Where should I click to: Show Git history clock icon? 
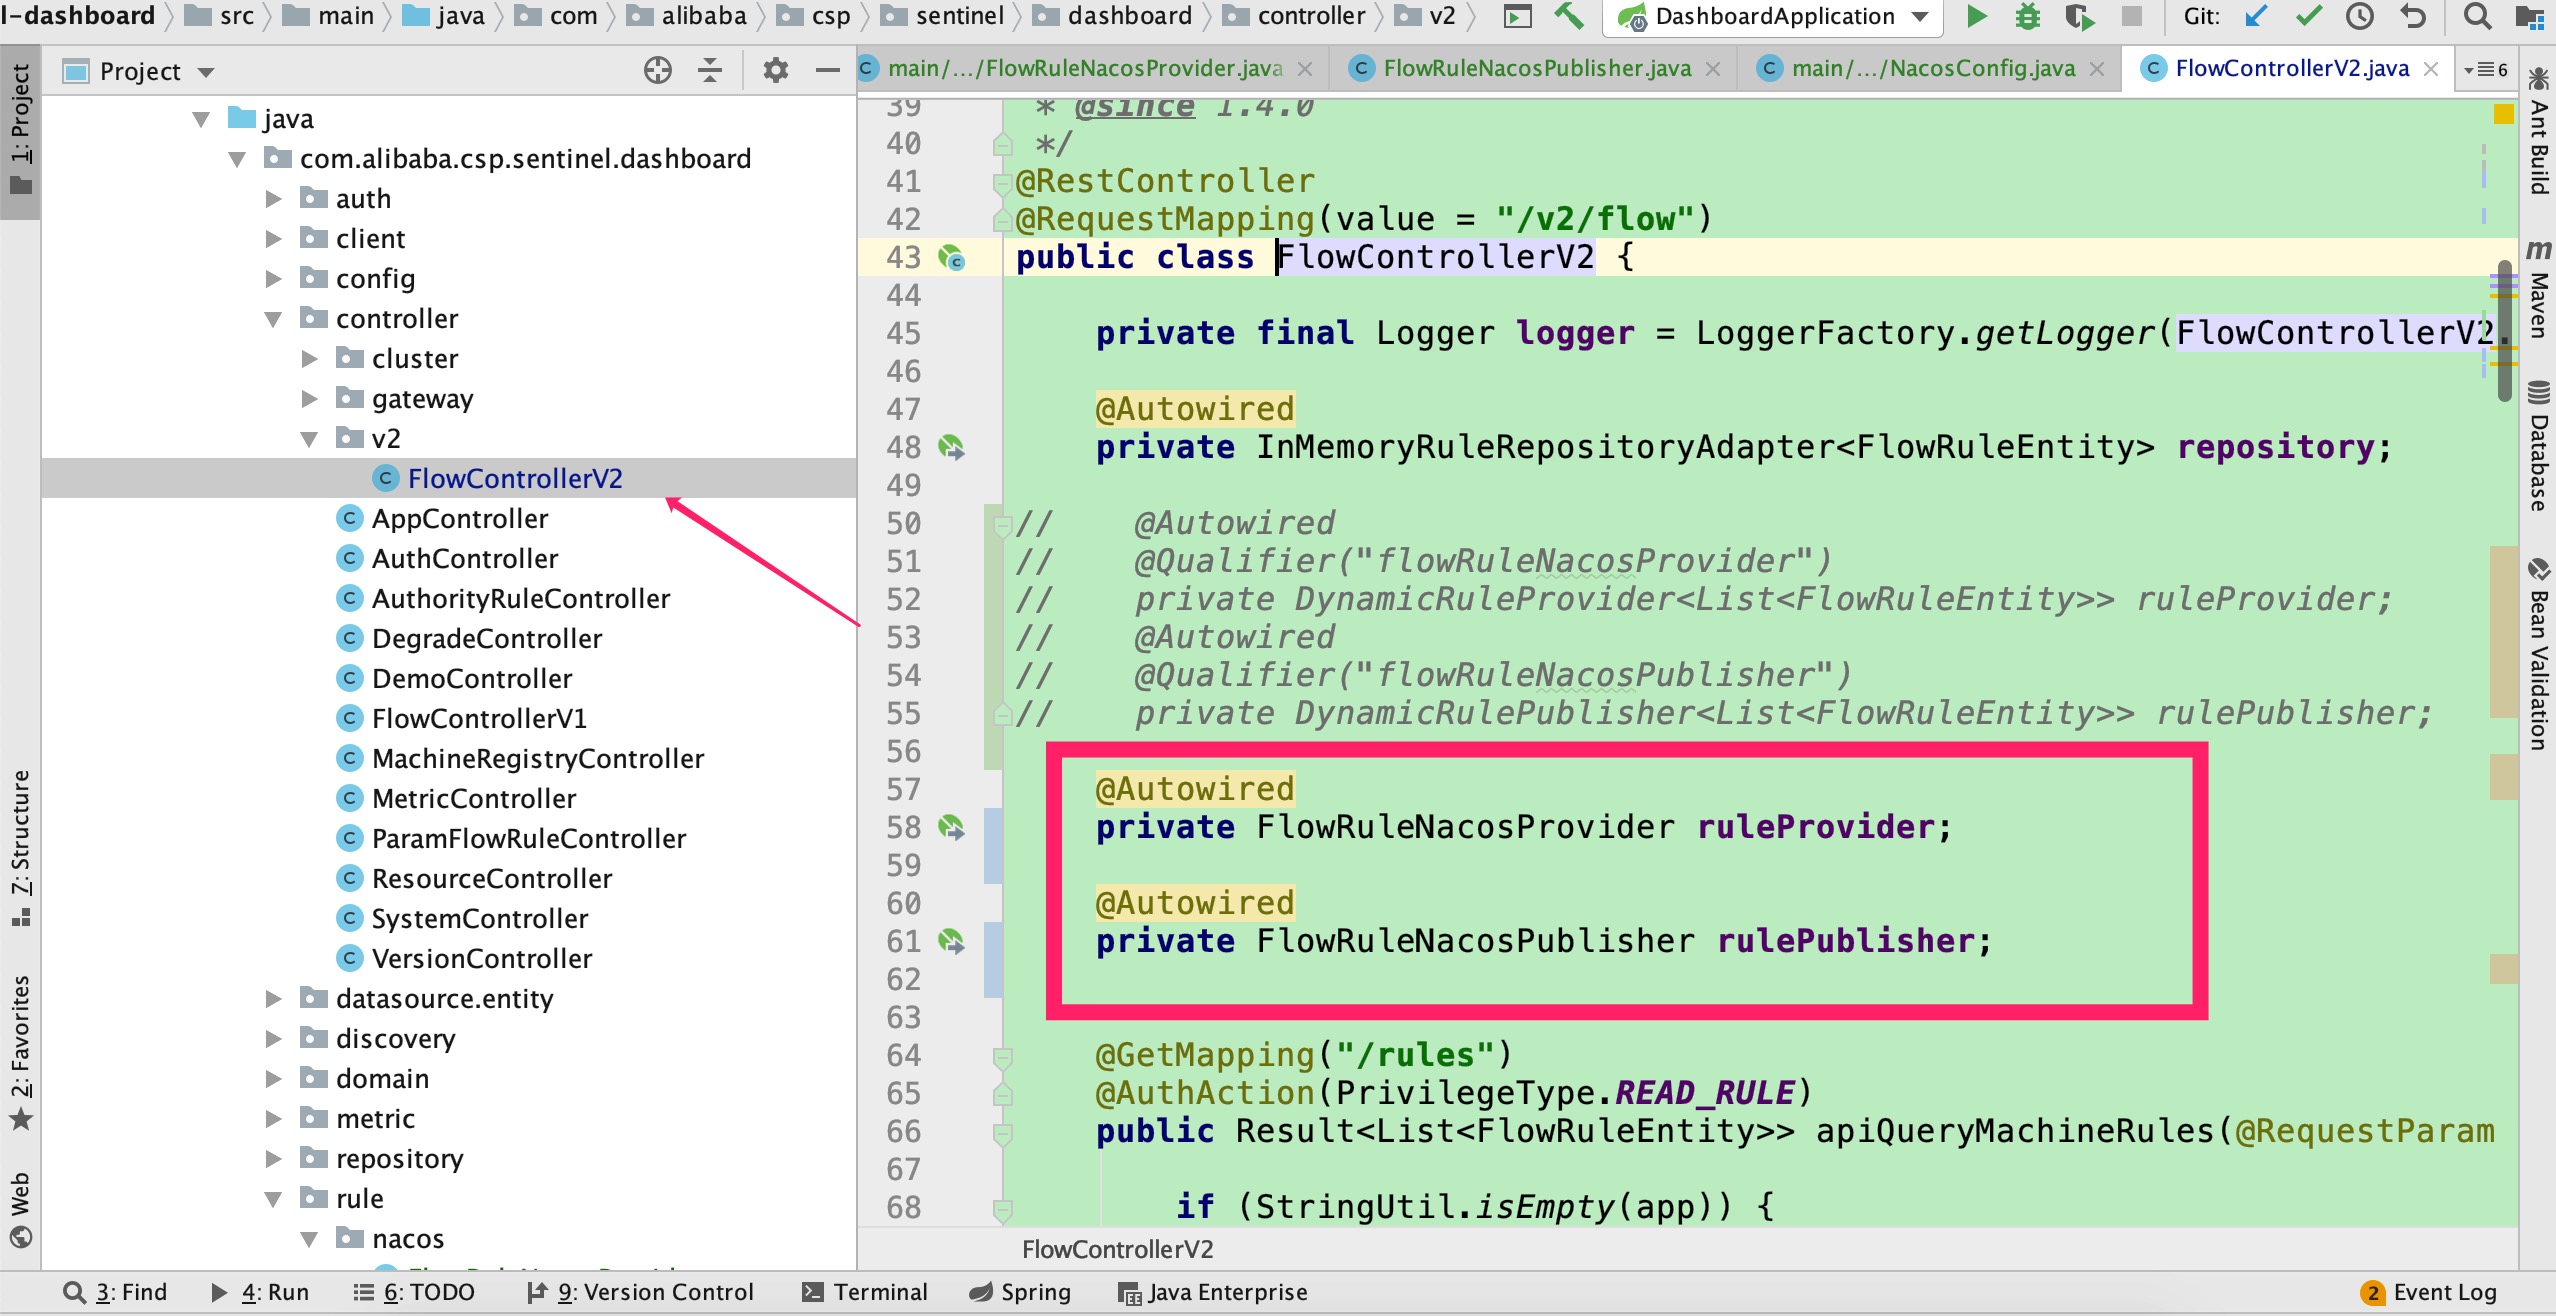(x=2360, y=16)
